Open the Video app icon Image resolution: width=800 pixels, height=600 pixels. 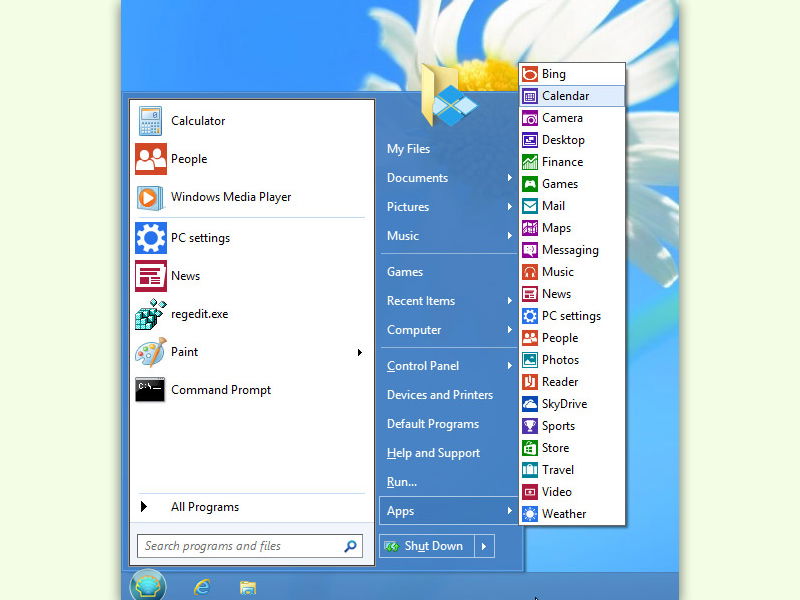pyautogui.click(x=530, y=492)
